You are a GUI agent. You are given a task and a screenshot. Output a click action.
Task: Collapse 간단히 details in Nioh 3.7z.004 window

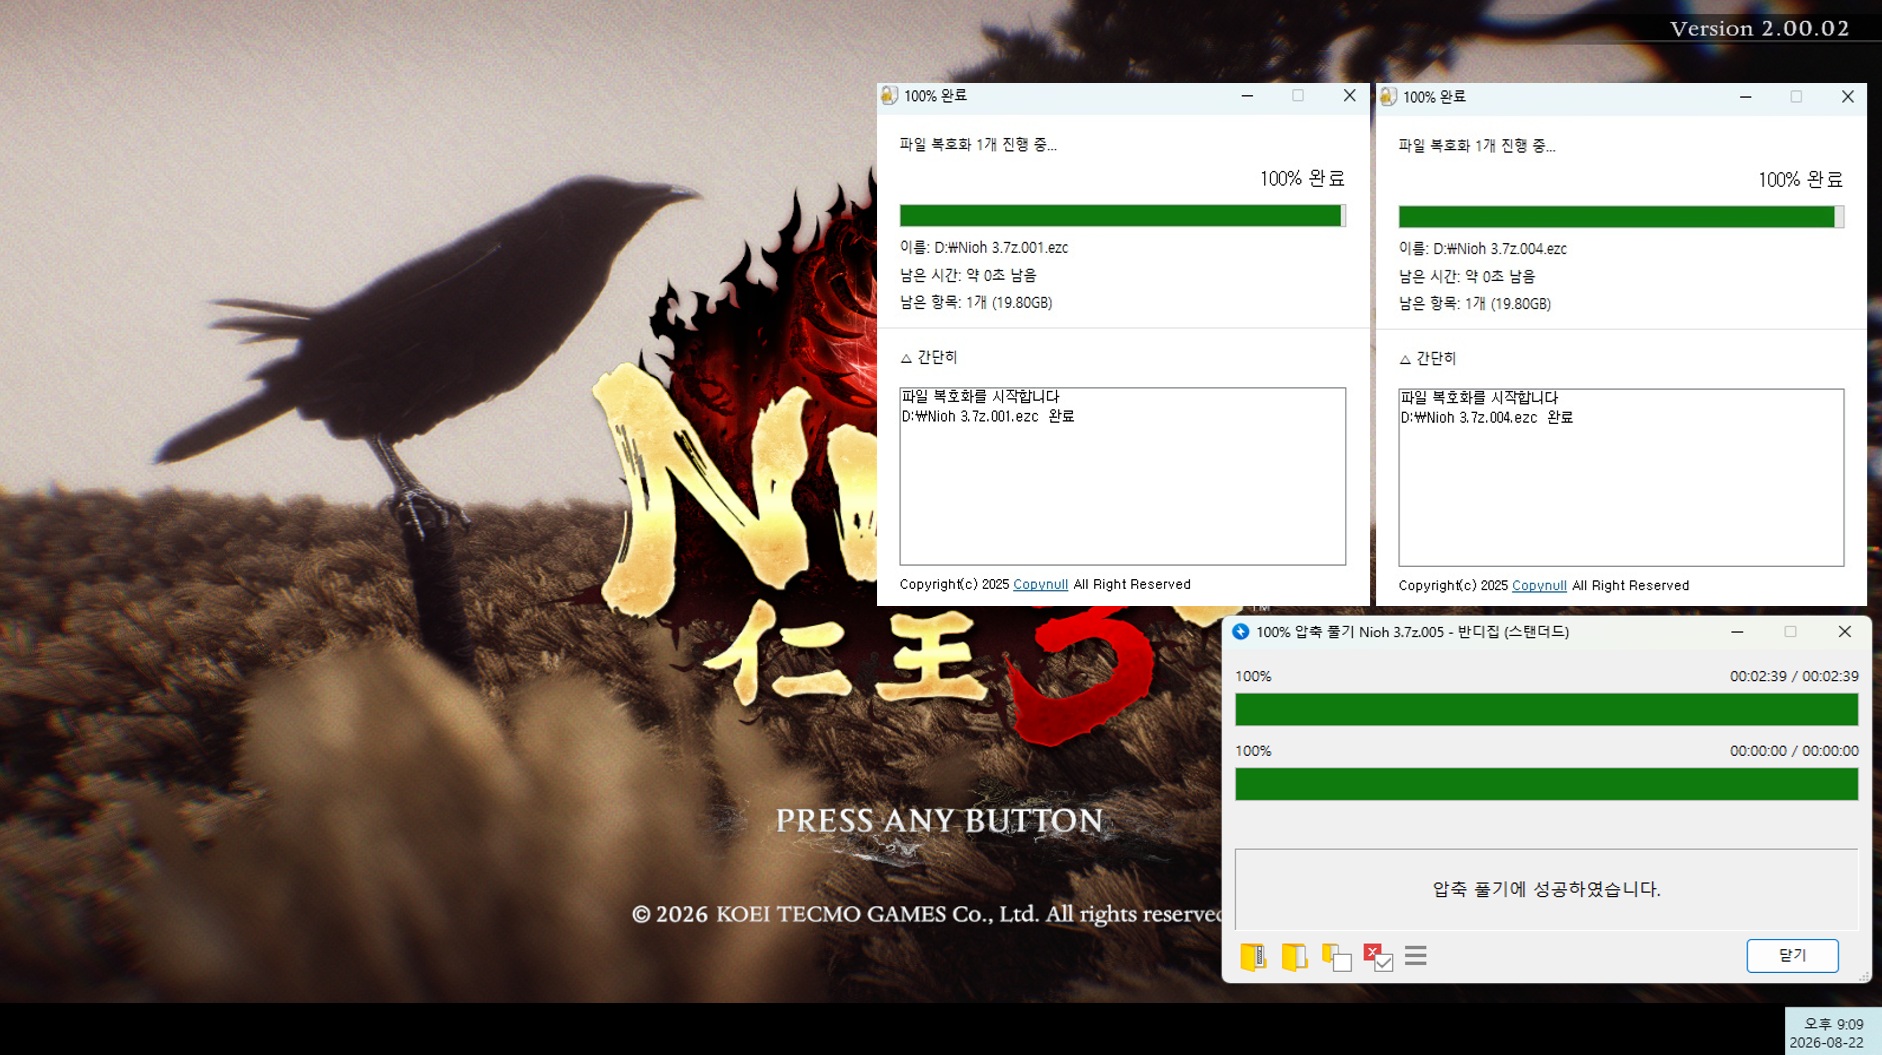tap(1428, 358)
